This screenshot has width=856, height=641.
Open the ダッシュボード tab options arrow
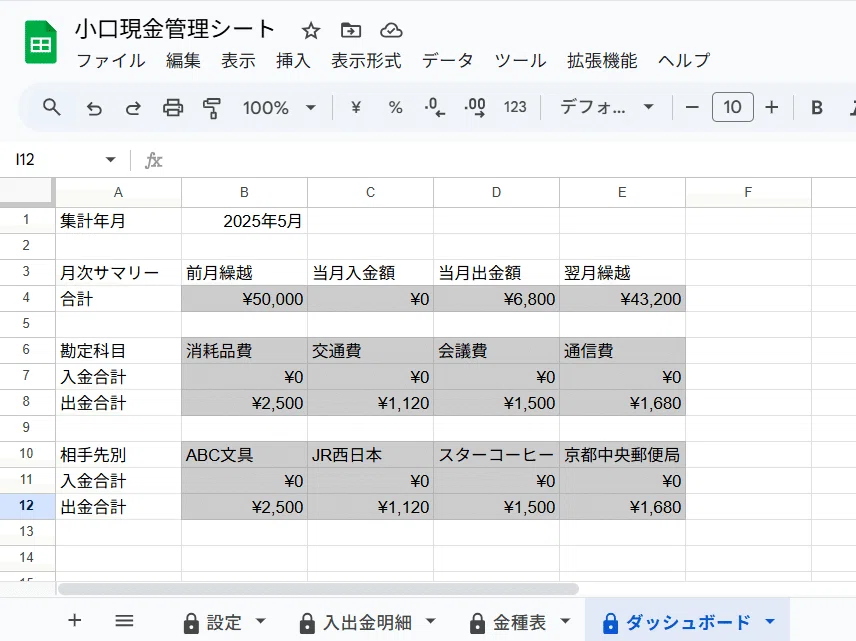769,622
